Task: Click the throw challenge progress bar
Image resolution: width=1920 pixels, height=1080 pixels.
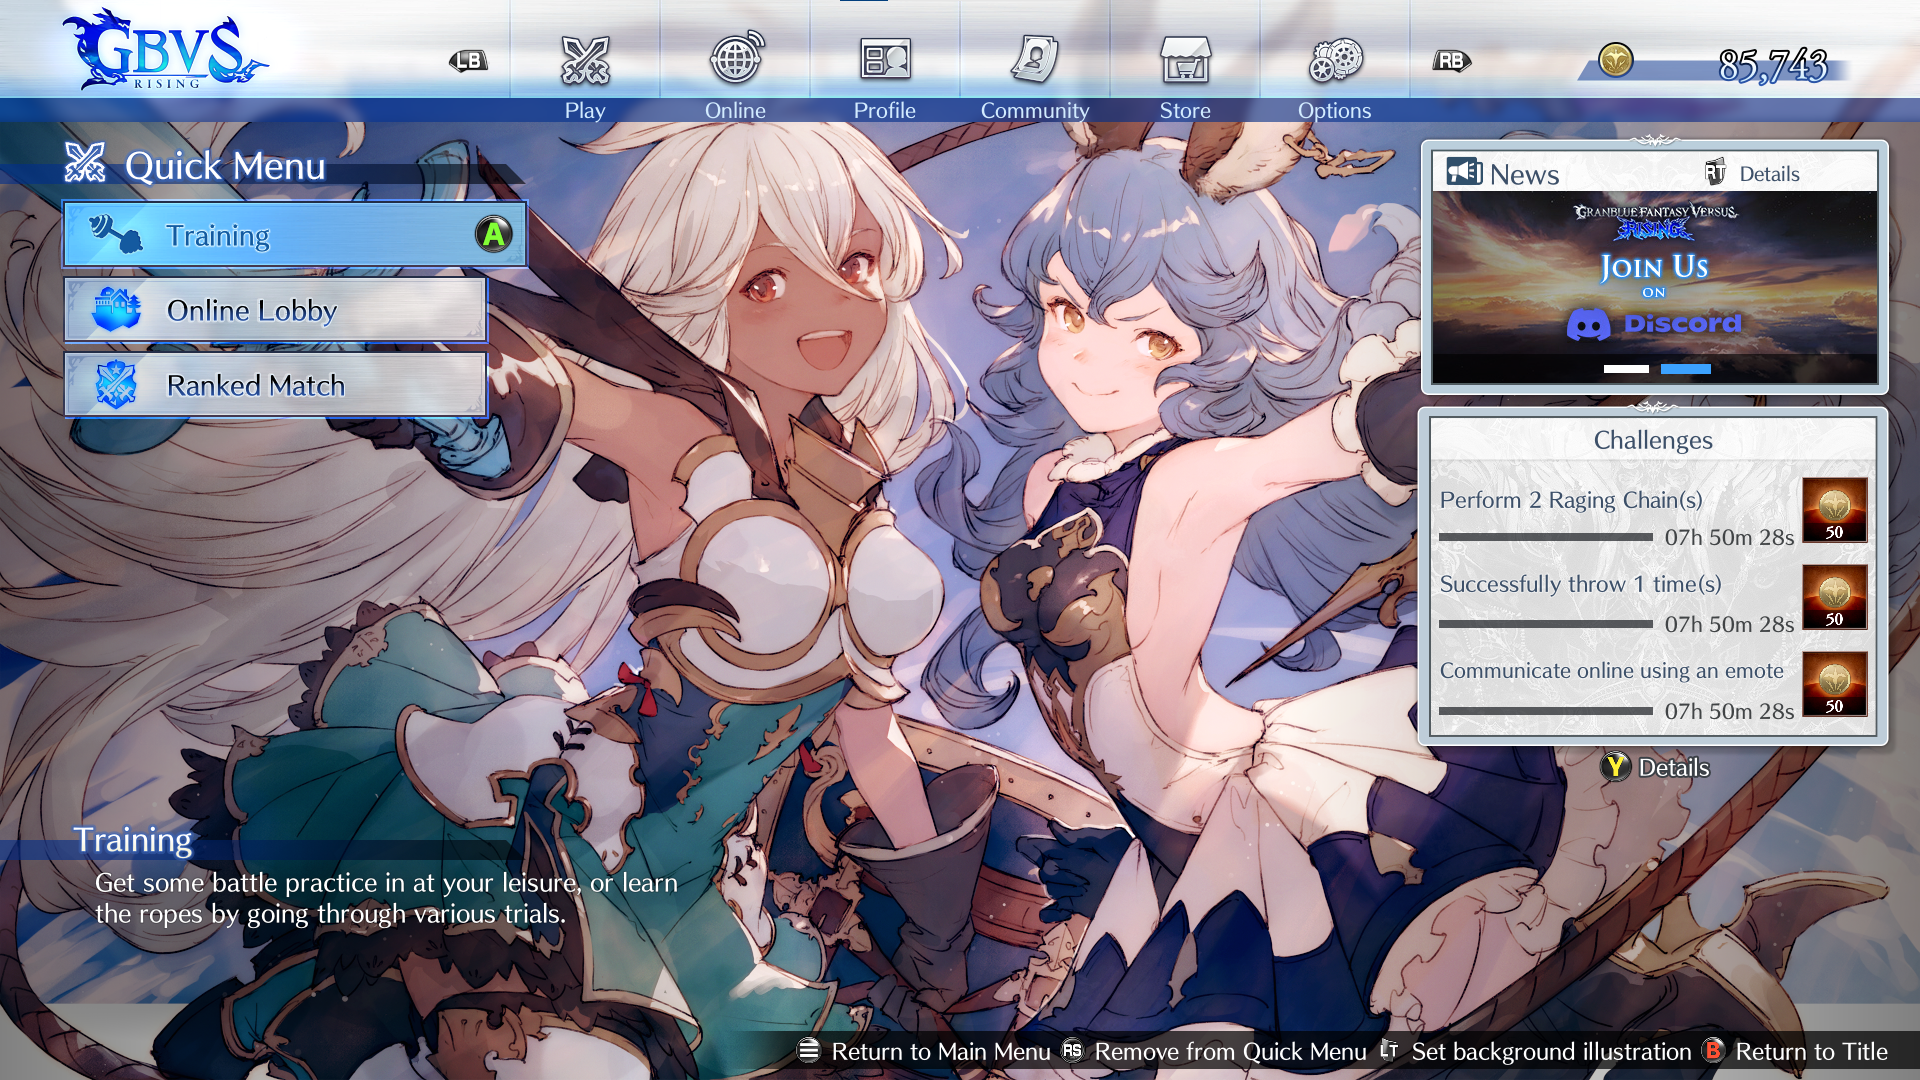Action: [x=1545, y=625]
